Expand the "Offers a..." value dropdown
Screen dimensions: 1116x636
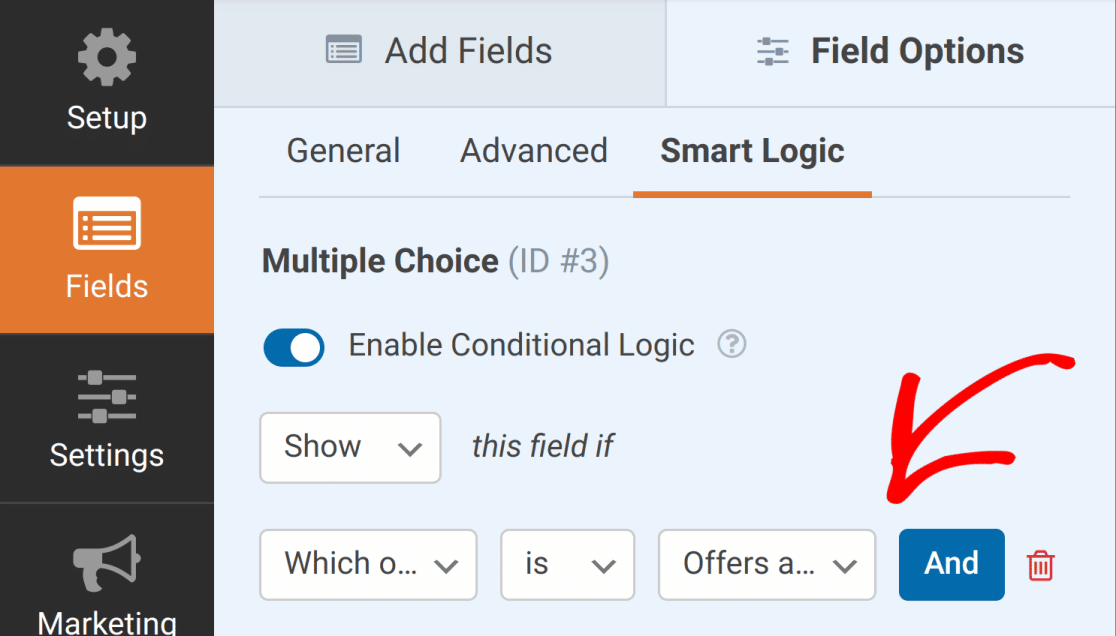(767, 564)
